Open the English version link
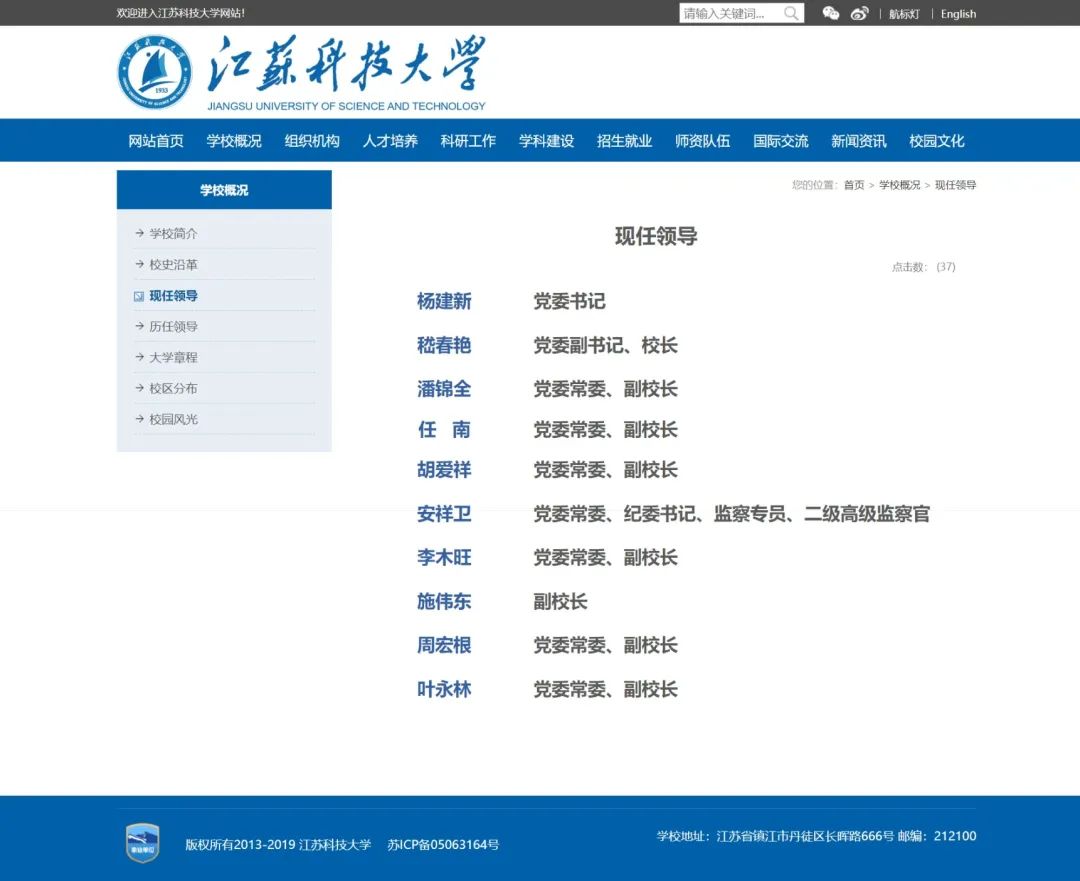Viewport: 1080px width, 881px height. click(x=958, y=13)
